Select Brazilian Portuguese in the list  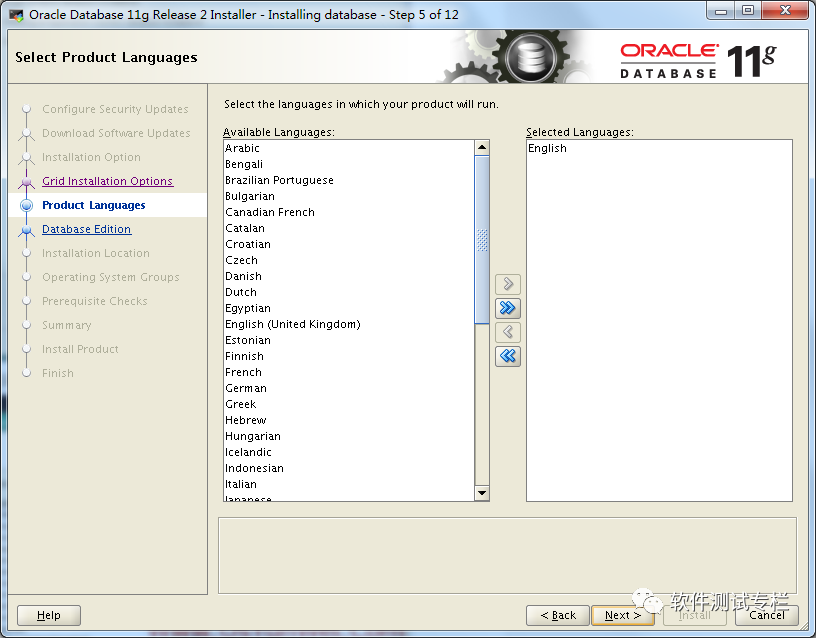tap(349, 180)
